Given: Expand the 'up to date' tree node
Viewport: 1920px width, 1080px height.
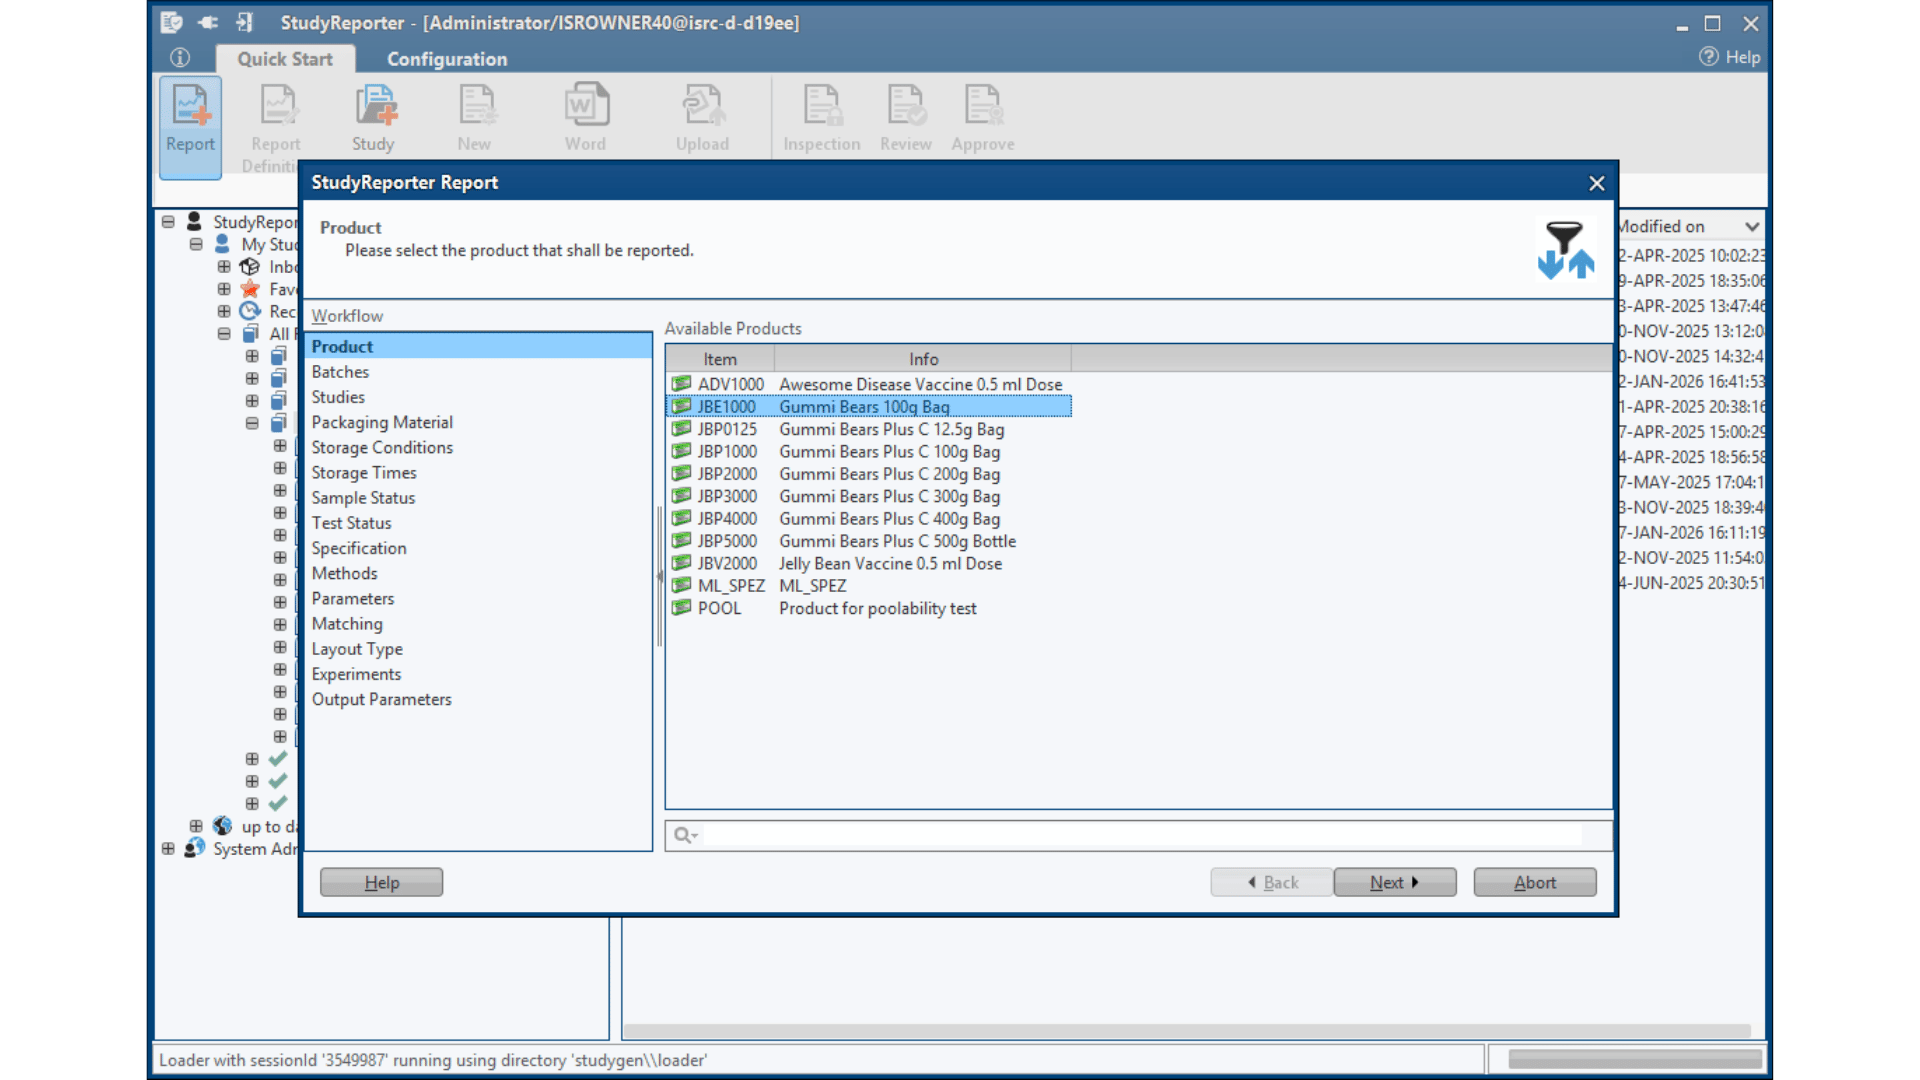Looking at the screenshot, I should pyautogui.click(x=196, y=827).
